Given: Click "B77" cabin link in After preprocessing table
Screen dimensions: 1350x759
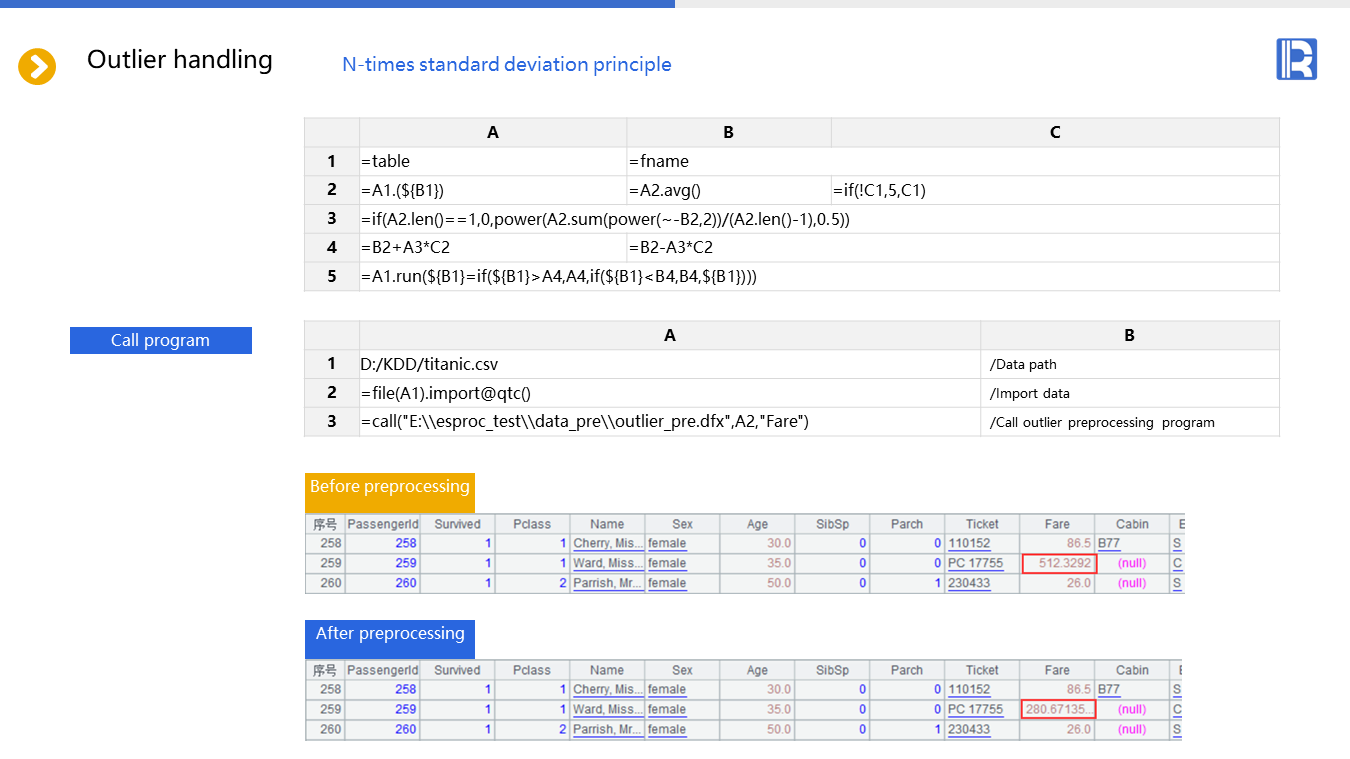Looking at the screenshot, I should [x=1108, y=689].
